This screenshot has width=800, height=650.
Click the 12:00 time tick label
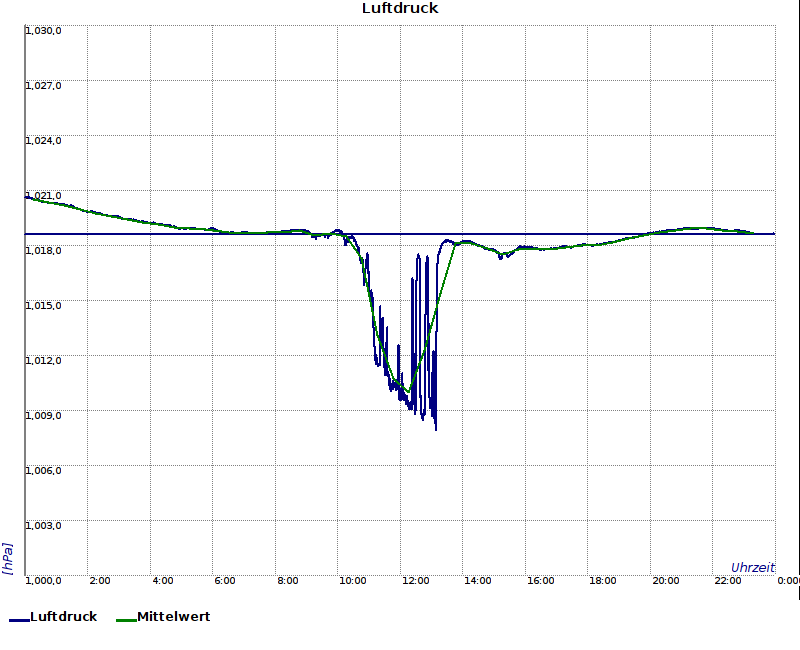[x=415, y=581]
